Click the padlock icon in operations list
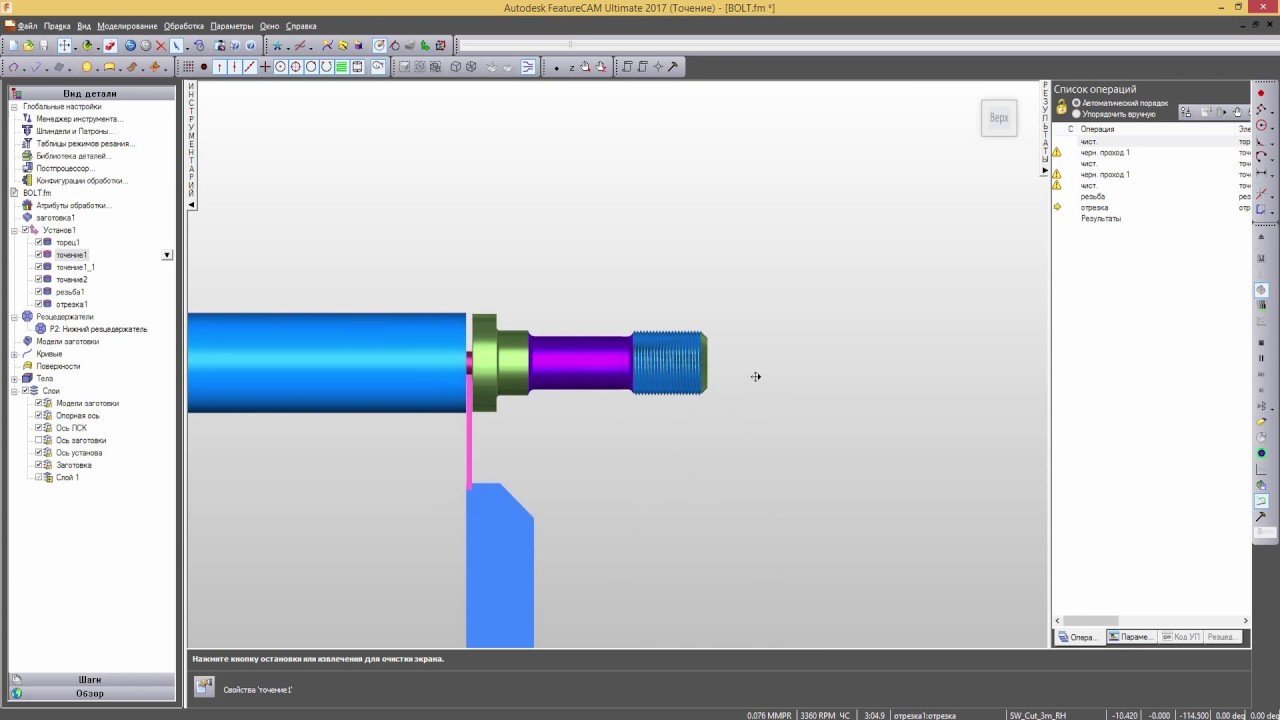The height and width of the screenshot is (720, 1280). 1062,107
